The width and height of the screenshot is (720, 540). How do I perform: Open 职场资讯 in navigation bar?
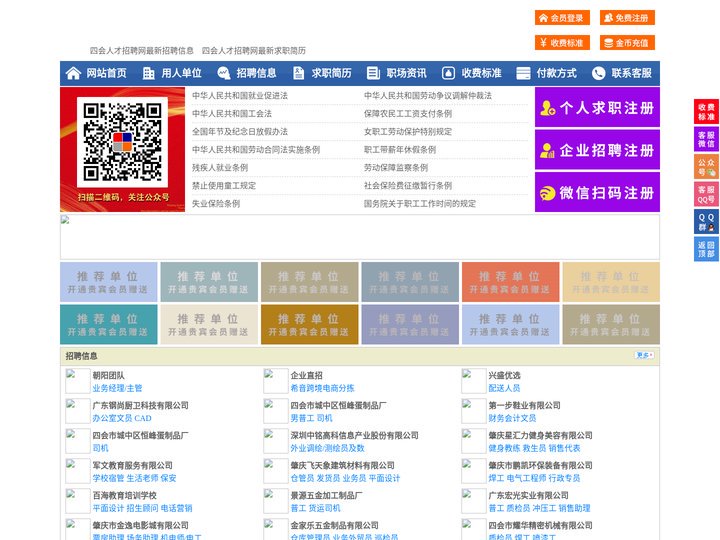click(x=406, y=73)
